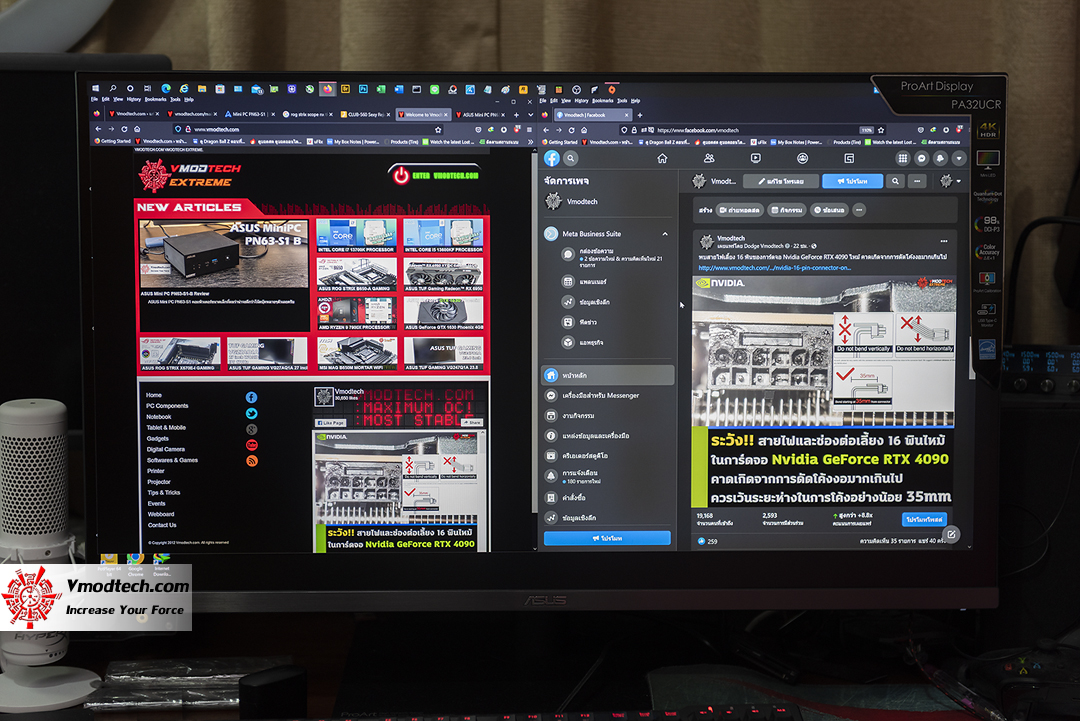Reload the Facebook page
Viewport: 1080px width, 721px height.
[571, 129]
